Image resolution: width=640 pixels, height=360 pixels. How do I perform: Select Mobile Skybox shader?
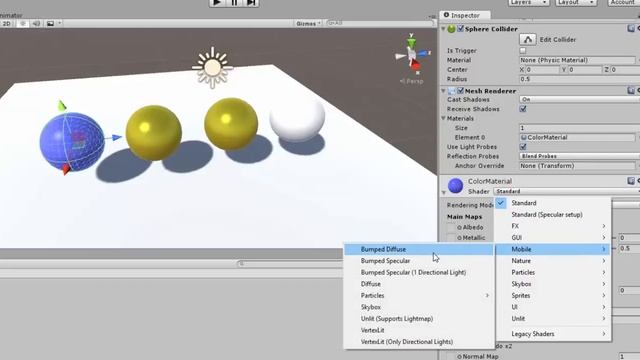[x=419, y=307]
